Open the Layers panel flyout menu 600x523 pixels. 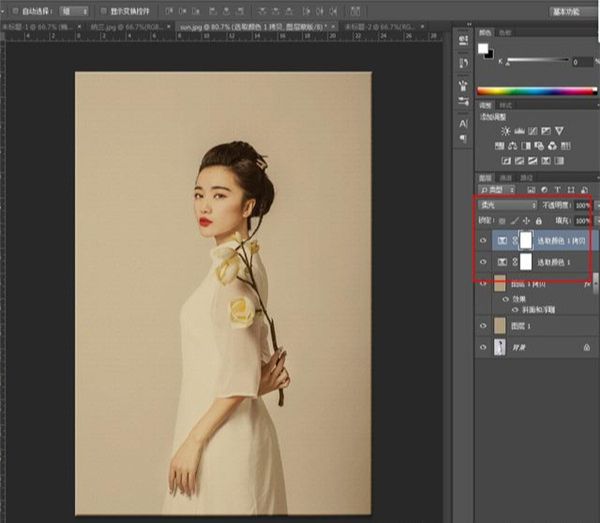tap(597, 178)
